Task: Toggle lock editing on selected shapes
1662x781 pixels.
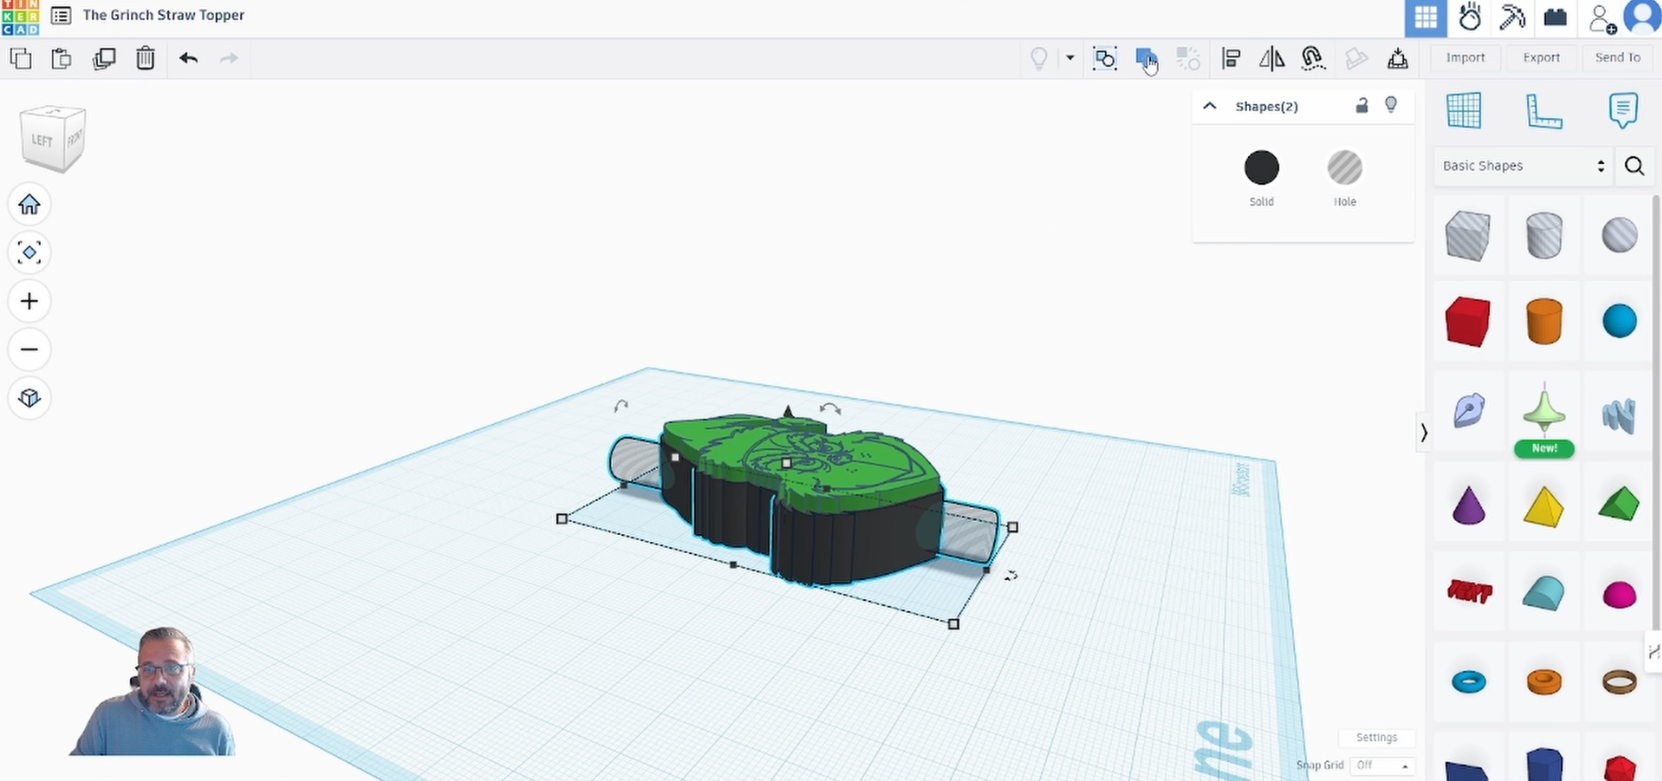Action: click(1361, 106)
